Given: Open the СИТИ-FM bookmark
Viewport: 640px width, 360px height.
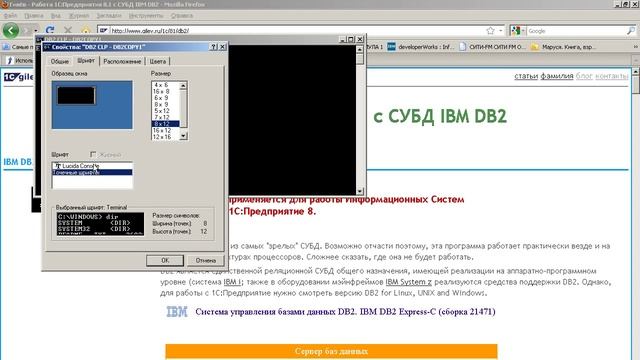Looking at the screenshot, I should tap(491, 47).
